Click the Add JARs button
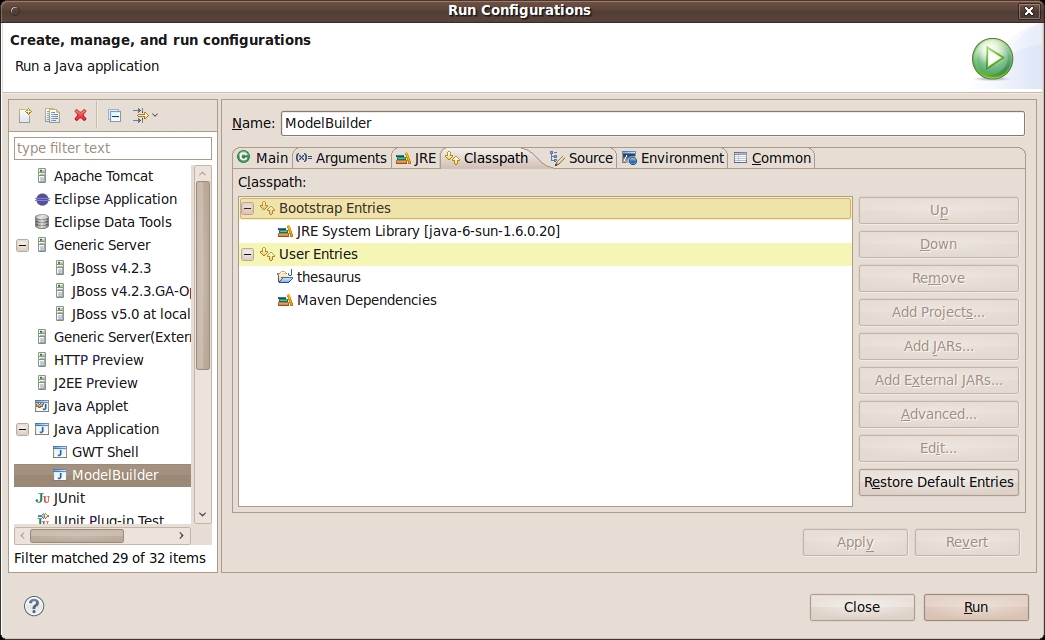The width and height of the screenshot is (1045, 640). tap(938, 346)
